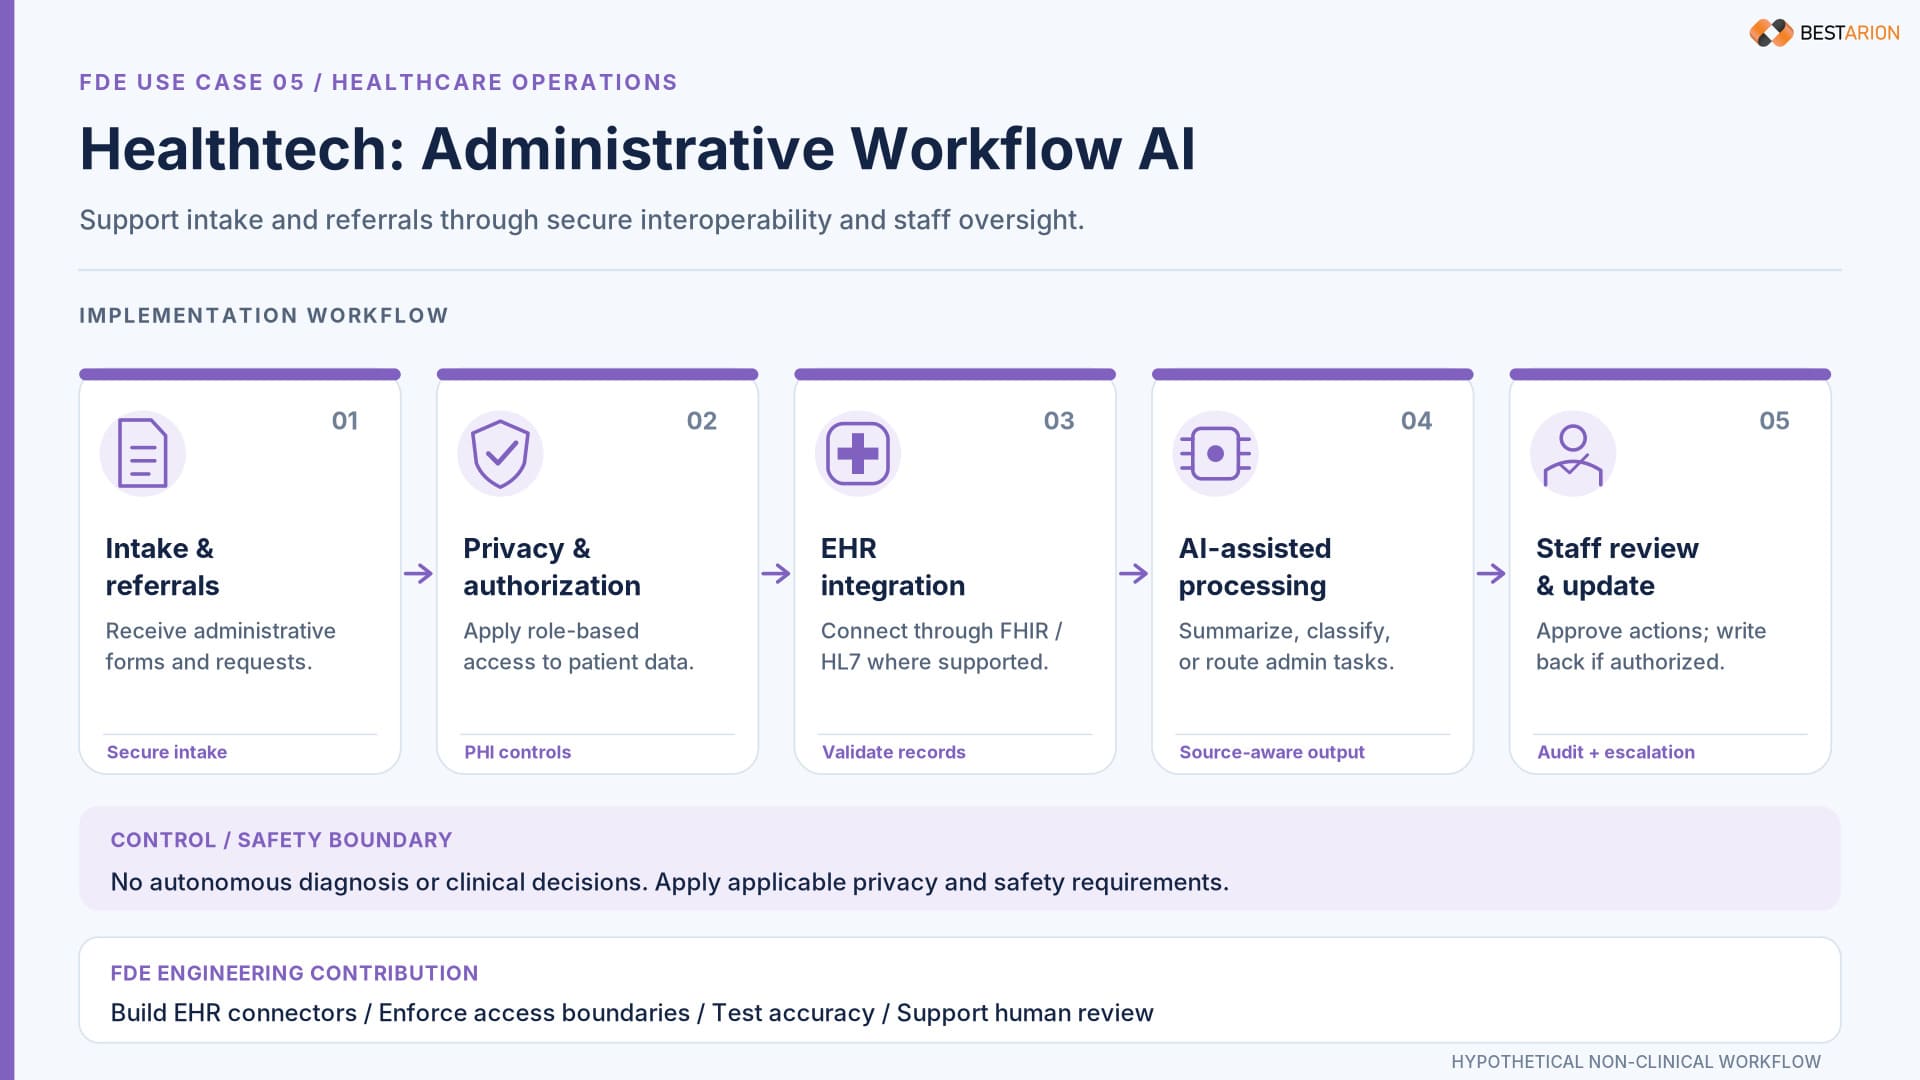Screen dimensions: 1920x1080
Task: Click 'Summarize, classify, or route admin tasks.'
Action: coord(1286,646)
